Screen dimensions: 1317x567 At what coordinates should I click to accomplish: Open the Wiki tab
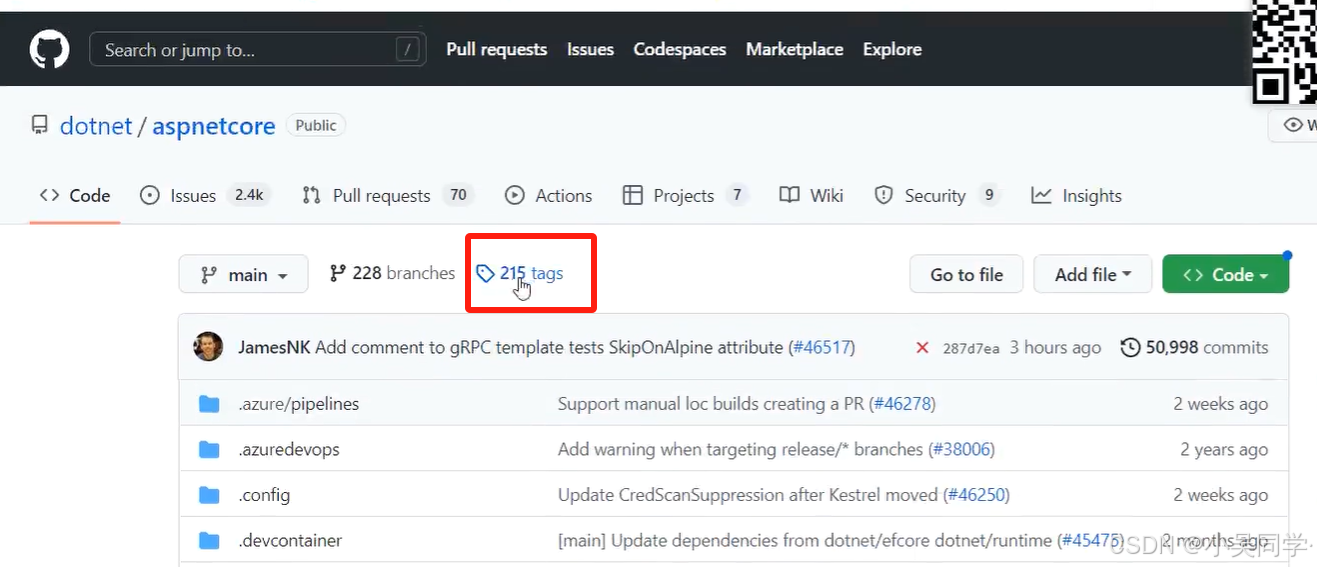click(x=812, y=196)
